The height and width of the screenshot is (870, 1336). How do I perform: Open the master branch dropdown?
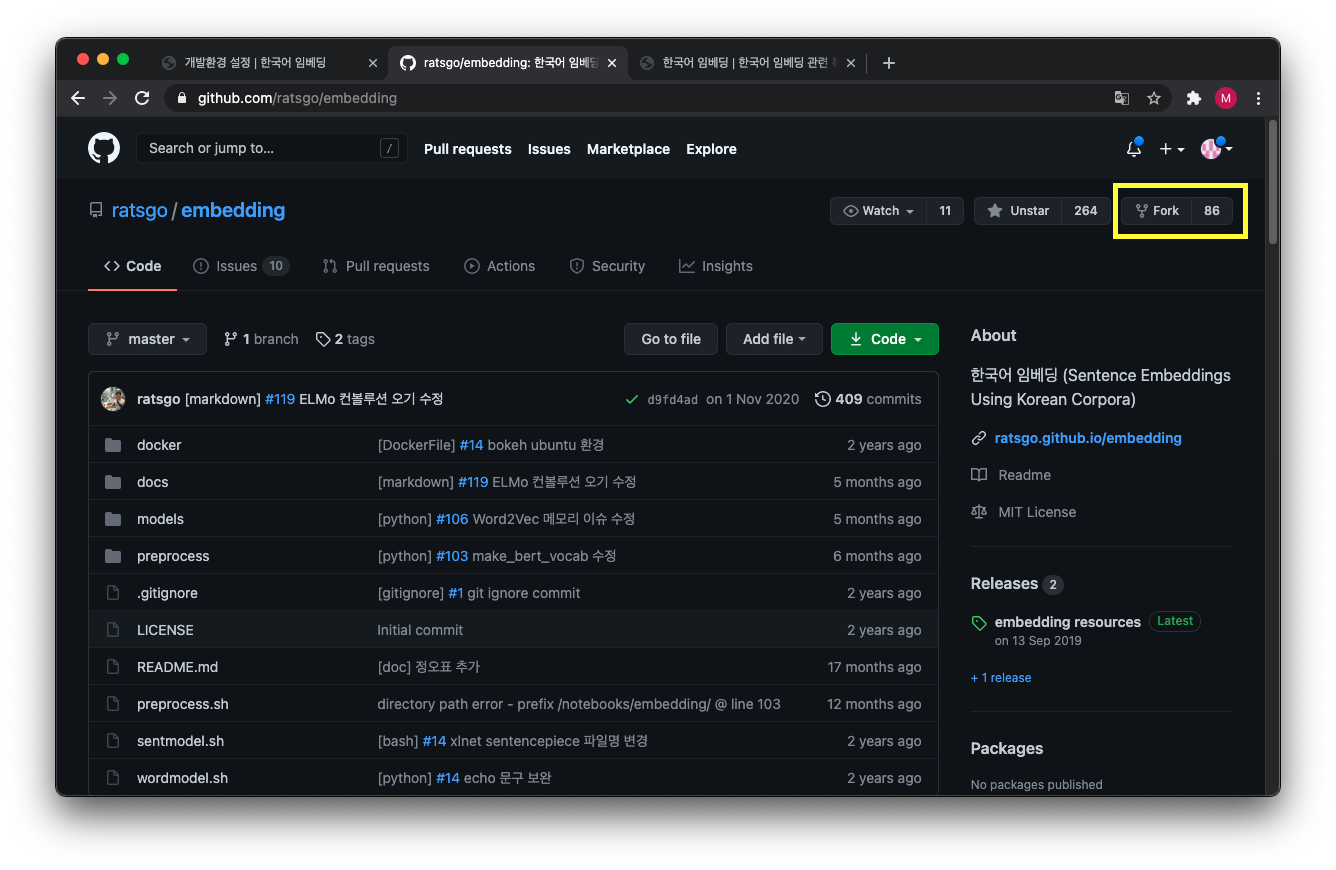click(x=147, y=339)
